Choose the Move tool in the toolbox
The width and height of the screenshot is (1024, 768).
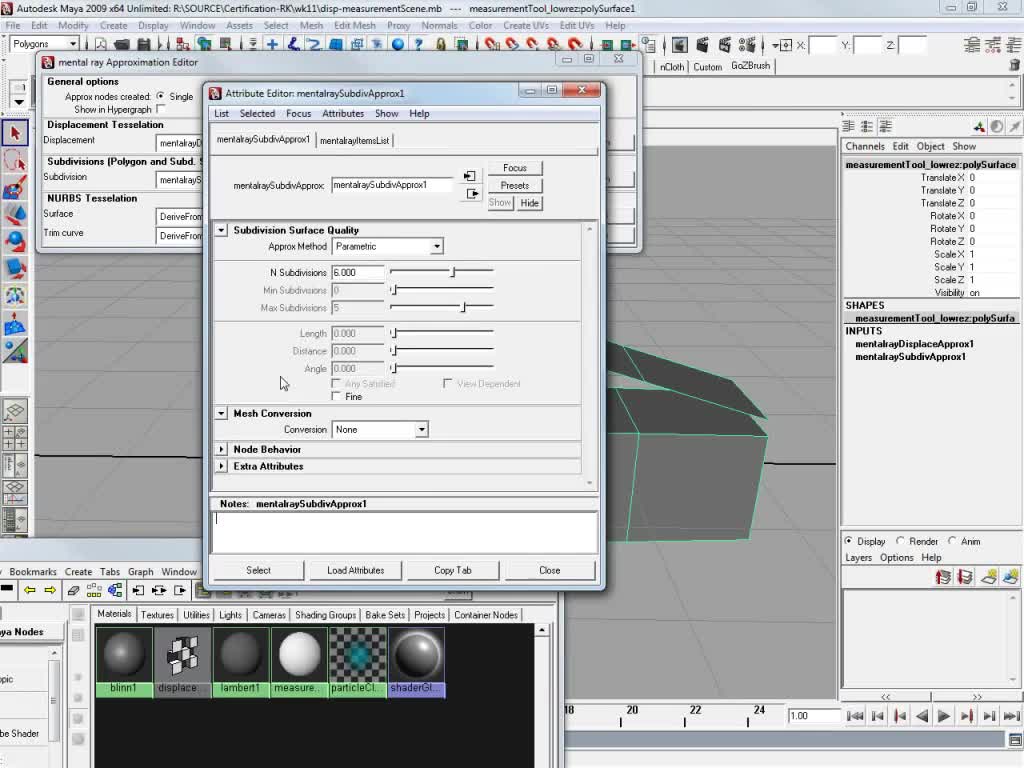(15, 214)
